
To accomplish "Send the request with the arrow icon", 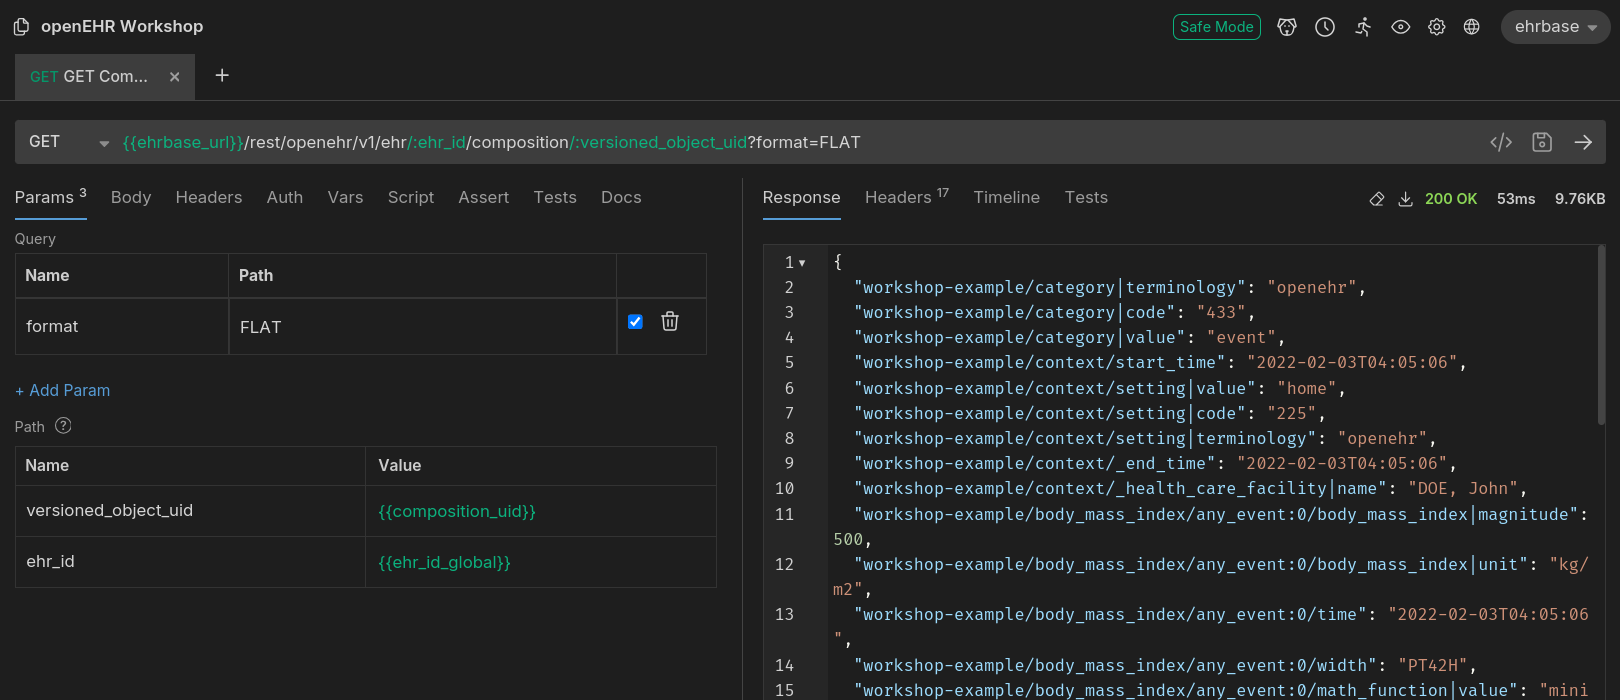I will [x=1583, y=142].
